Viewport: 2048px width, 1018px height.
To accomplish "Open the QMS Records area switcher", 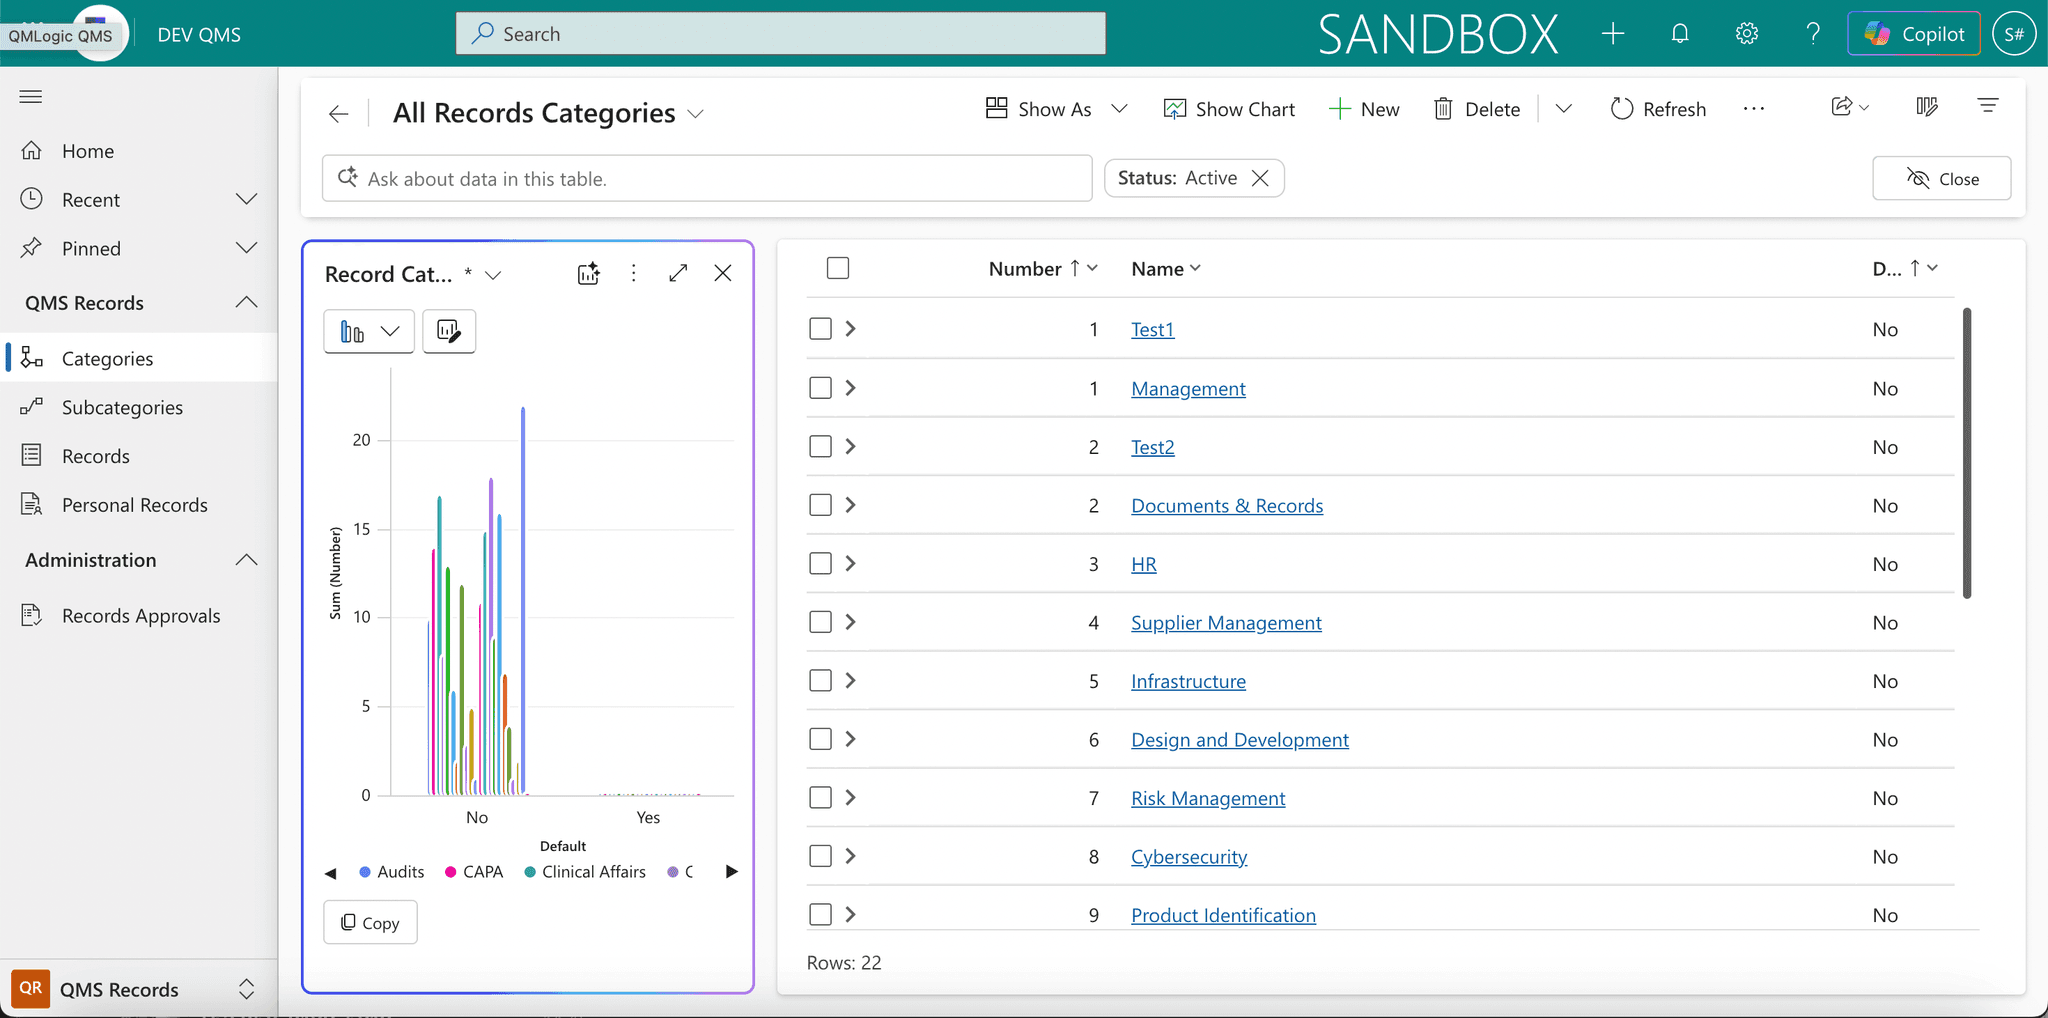I will click(139, 989).
